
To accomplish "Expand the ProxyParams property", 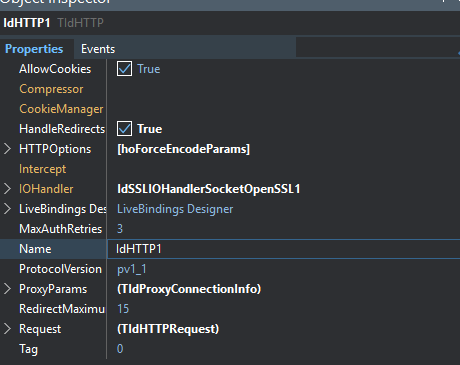I will [7, 289].
